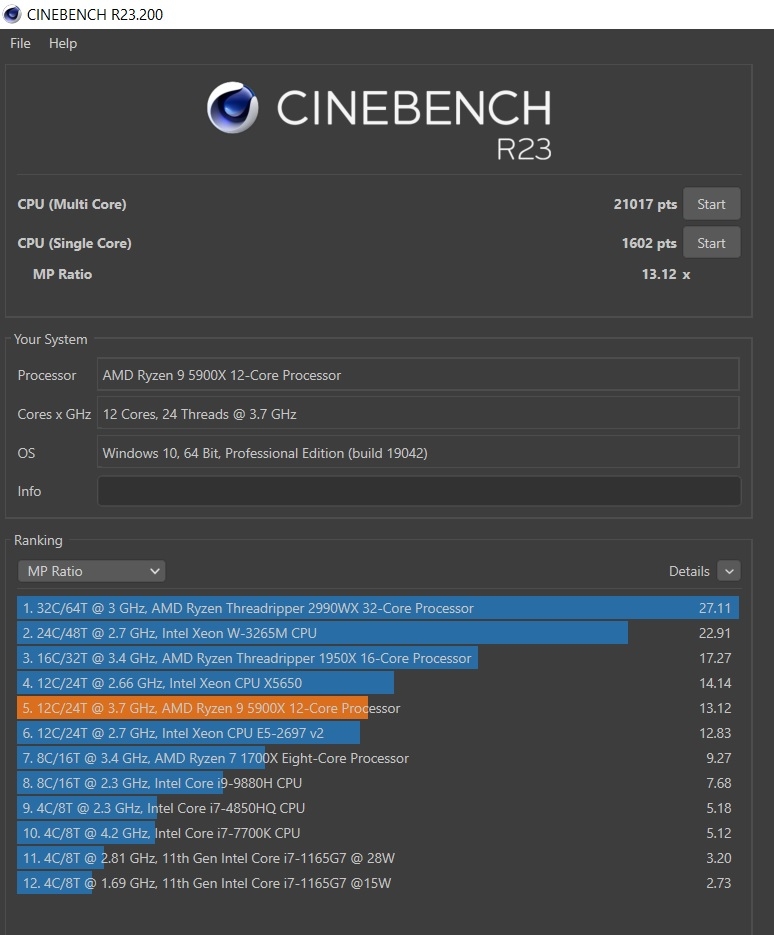Image resolution: width=774 pixels, height=935 pixels.
Task: Click the Cinebench sphere logo
Action: (x=233, y=107)
